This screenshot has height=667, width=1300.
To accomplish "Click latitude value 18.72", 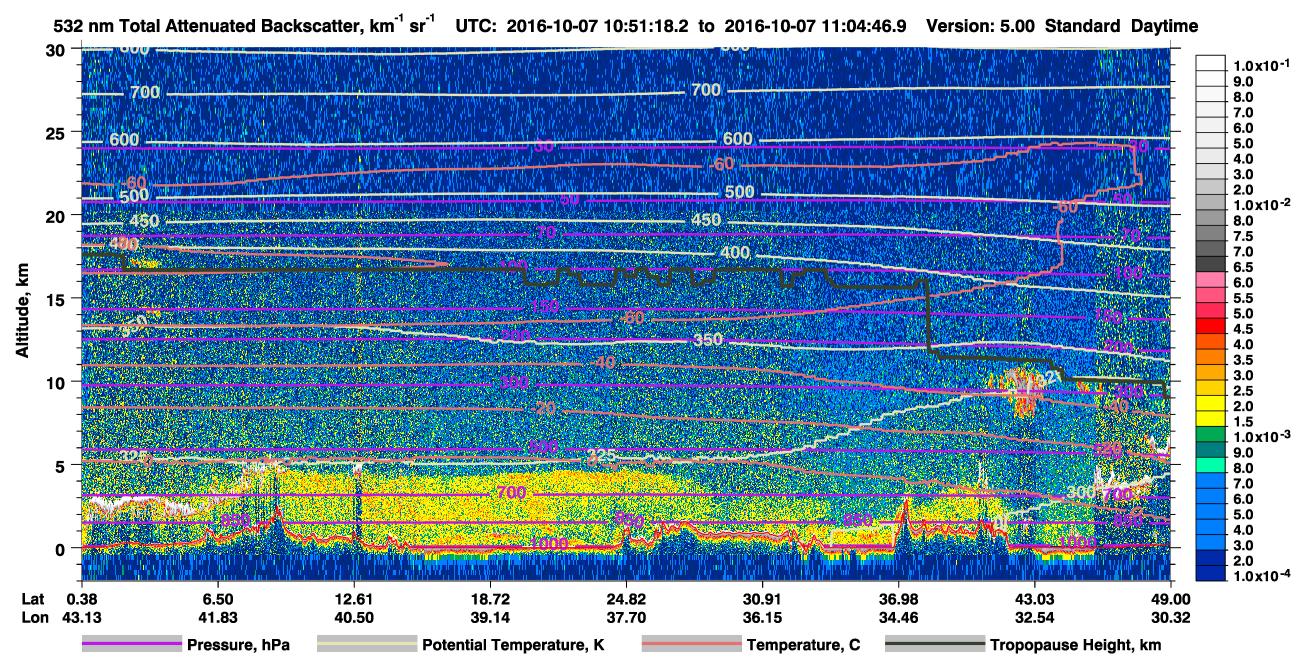I will [490, 600].
